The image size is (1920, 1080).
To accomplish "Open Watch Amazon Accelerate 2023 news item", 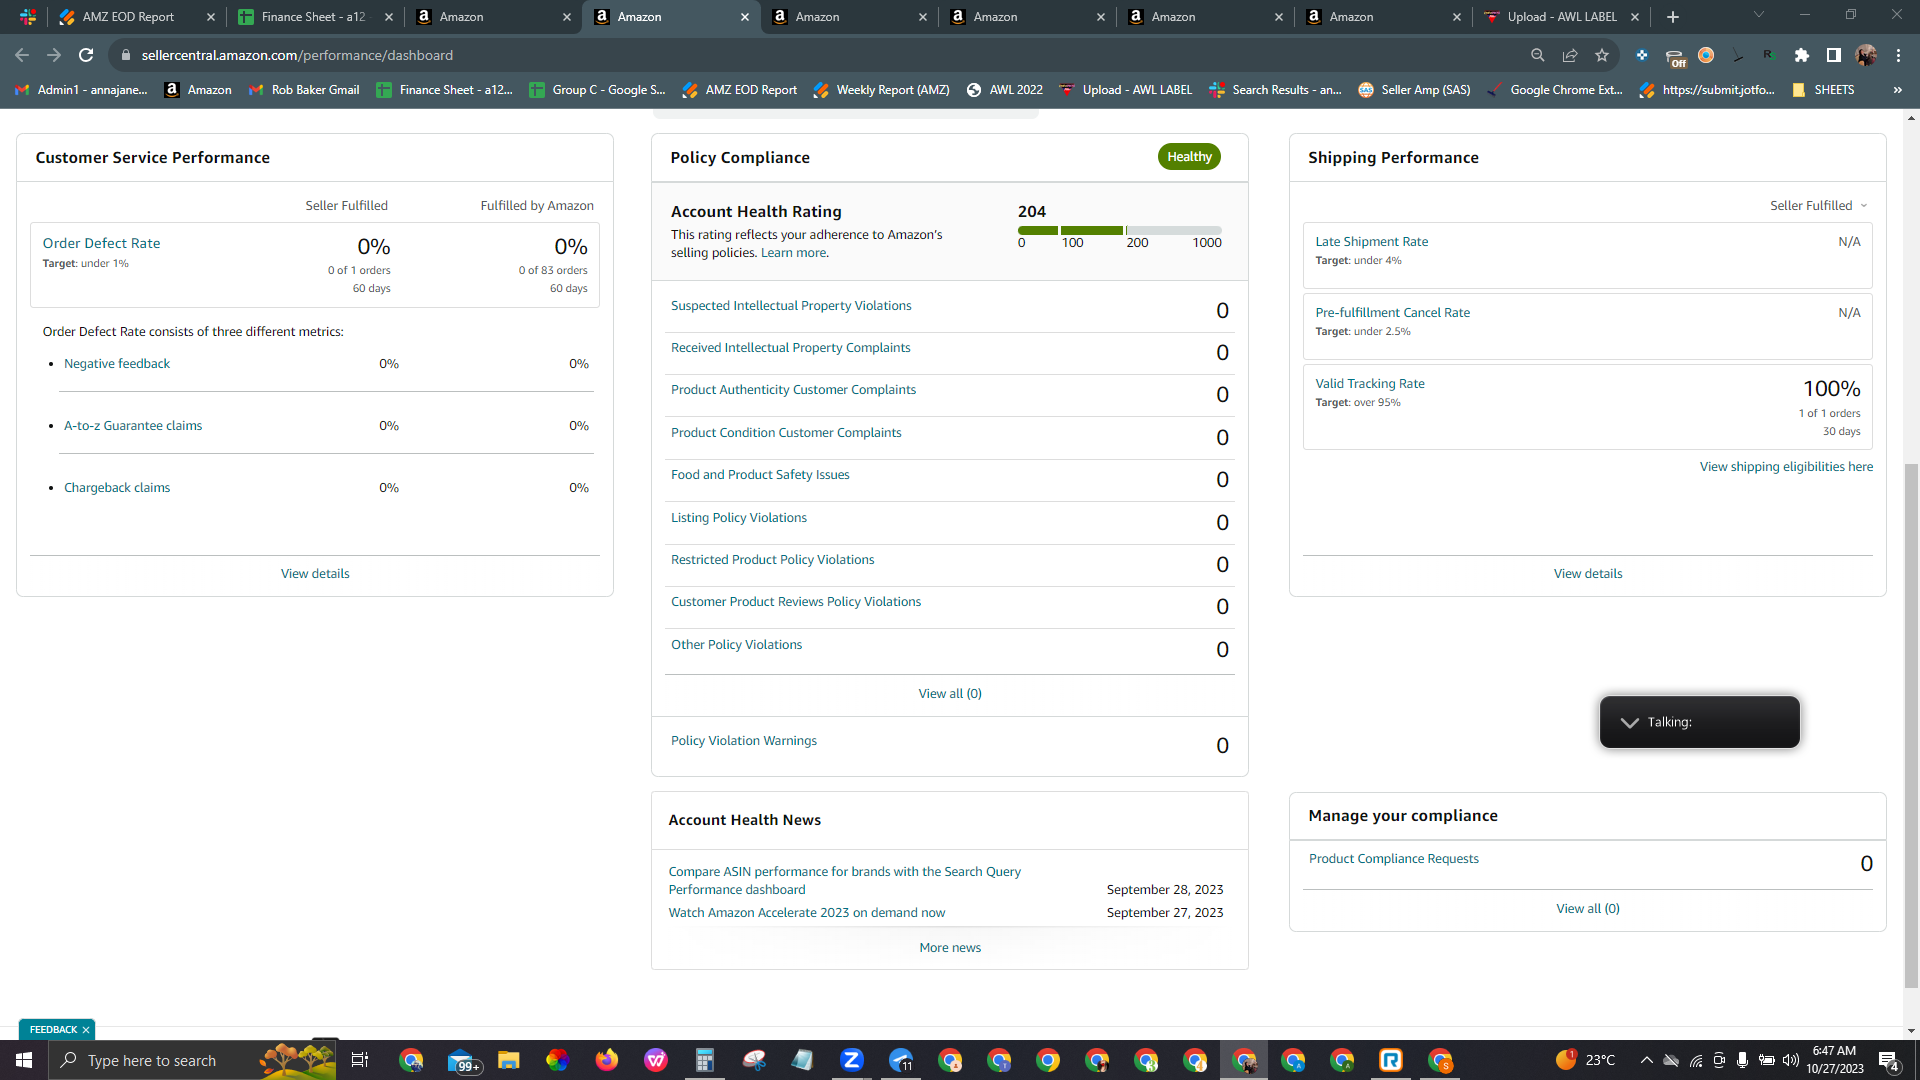I will click(x=807, y=913).
